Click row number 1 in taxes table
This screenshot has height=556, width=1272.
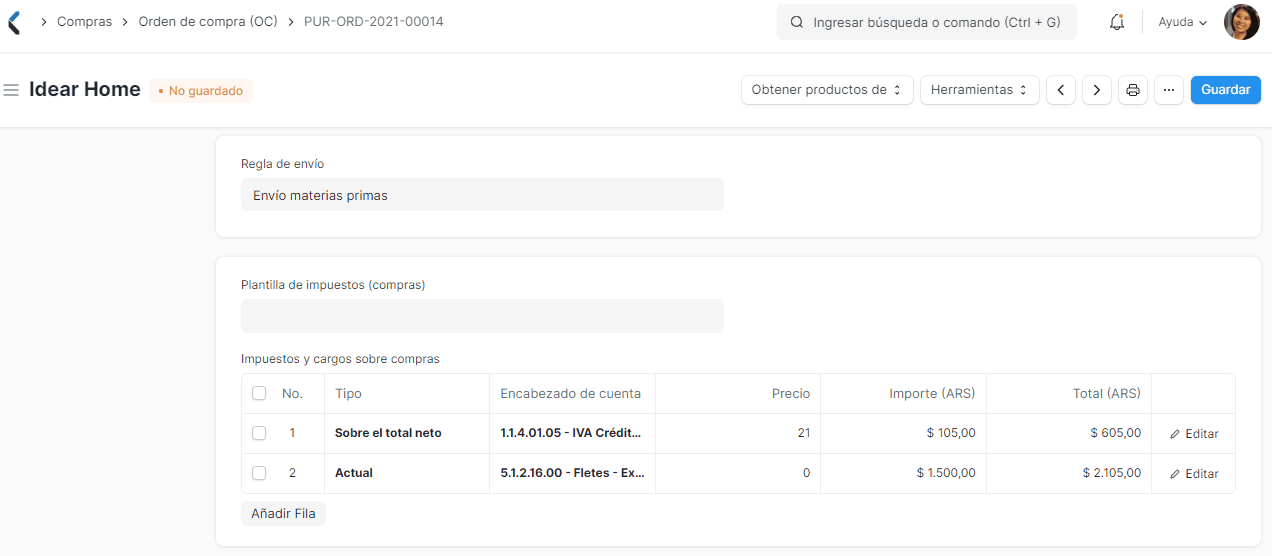coord(292,434)
